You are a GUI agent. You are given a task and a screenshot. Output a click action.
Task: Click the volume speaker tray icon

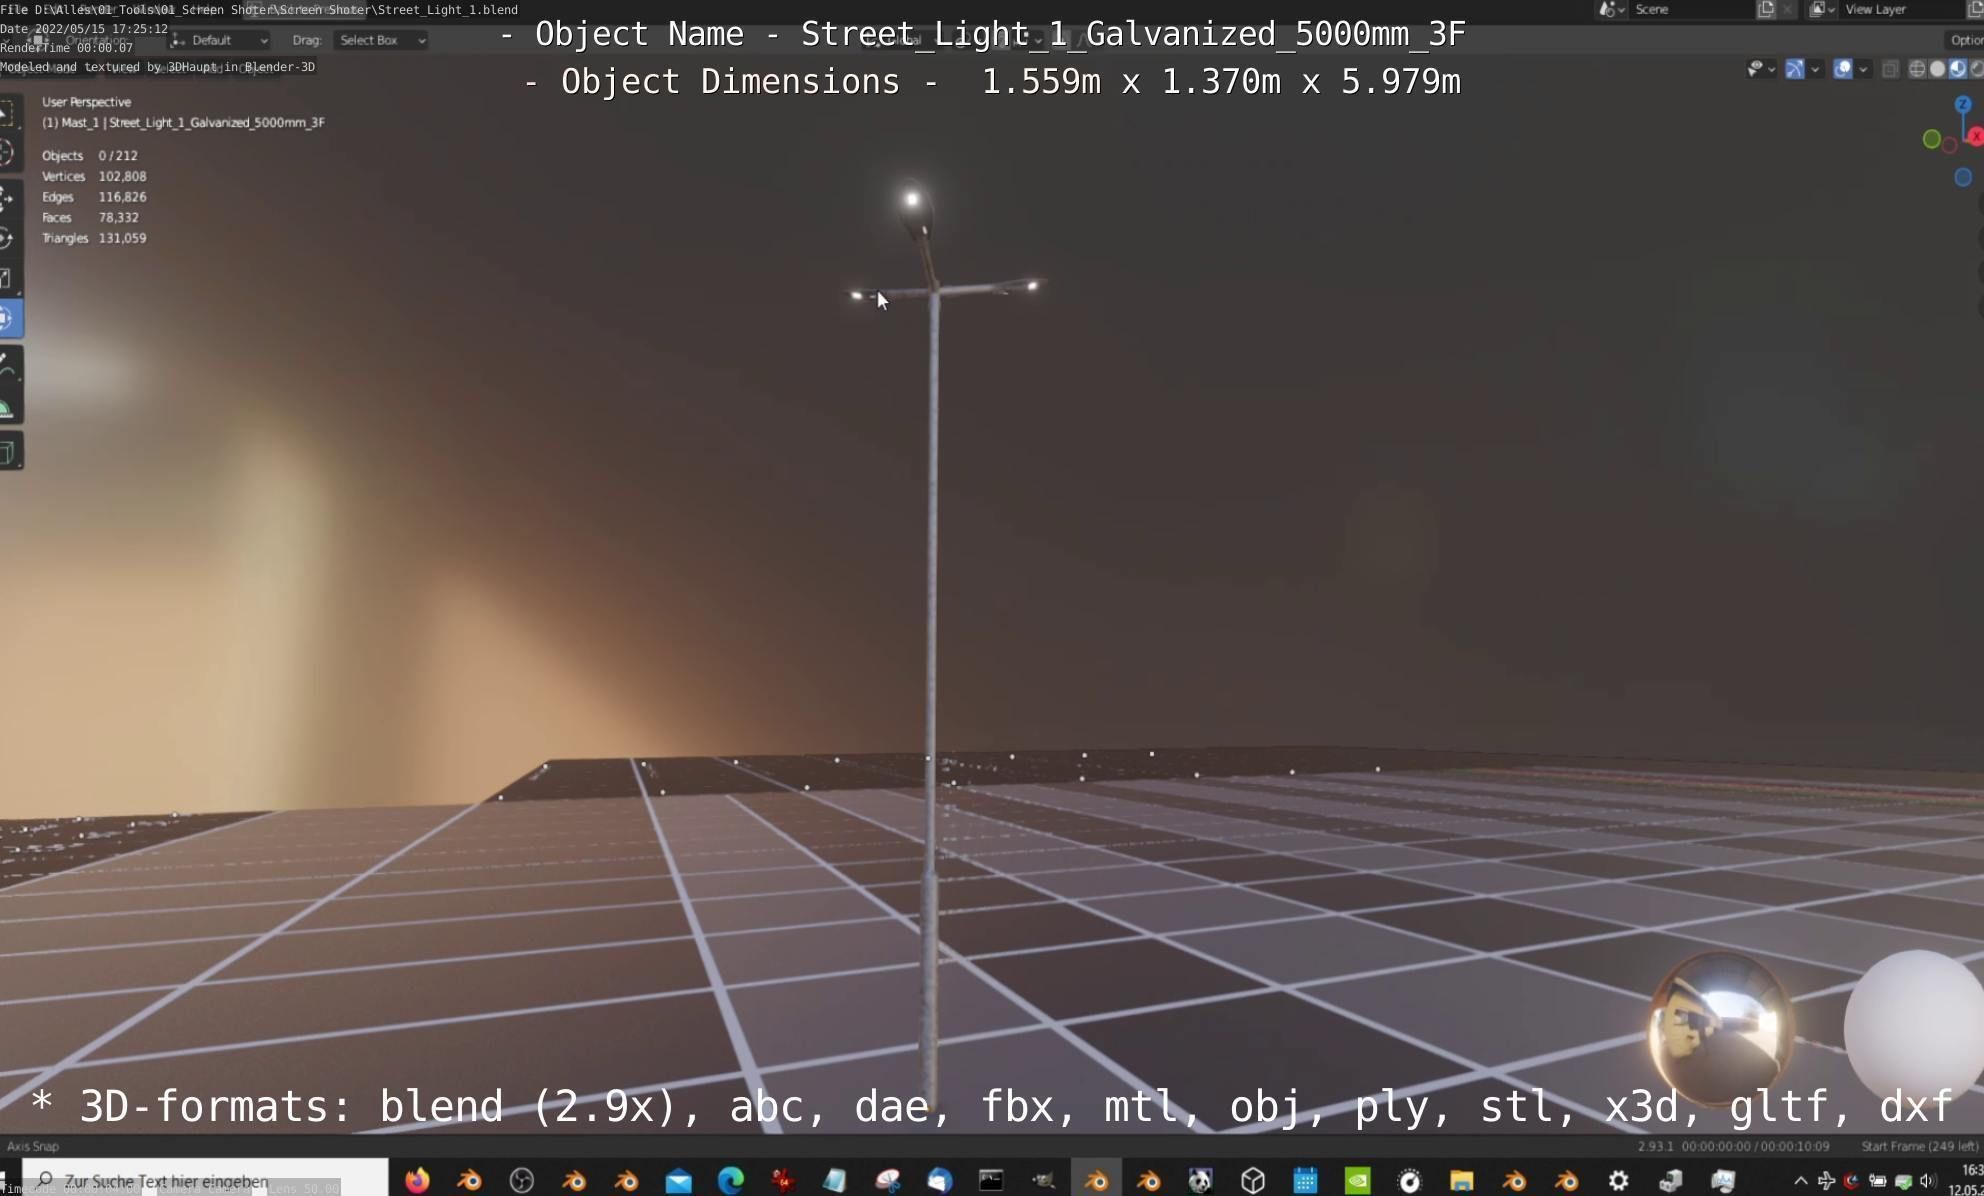[x=1927, y=1181]
